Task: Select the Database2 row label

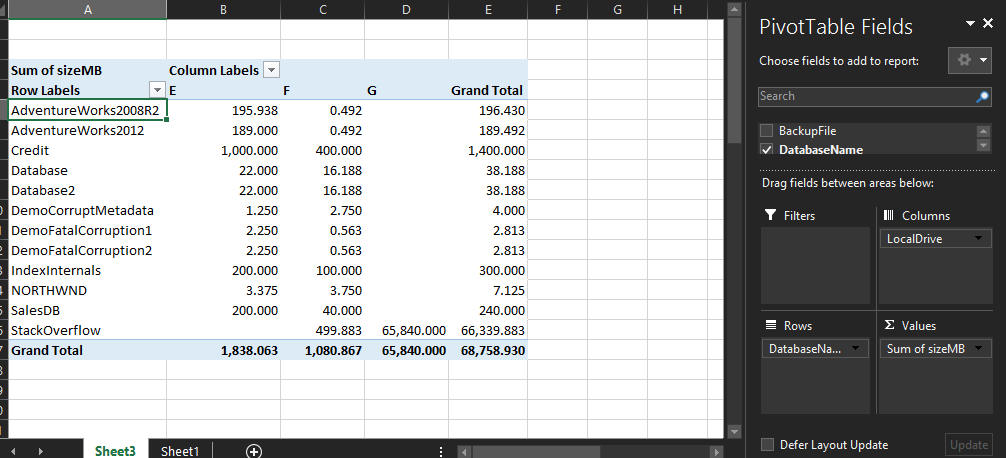Action: point(87,191)
